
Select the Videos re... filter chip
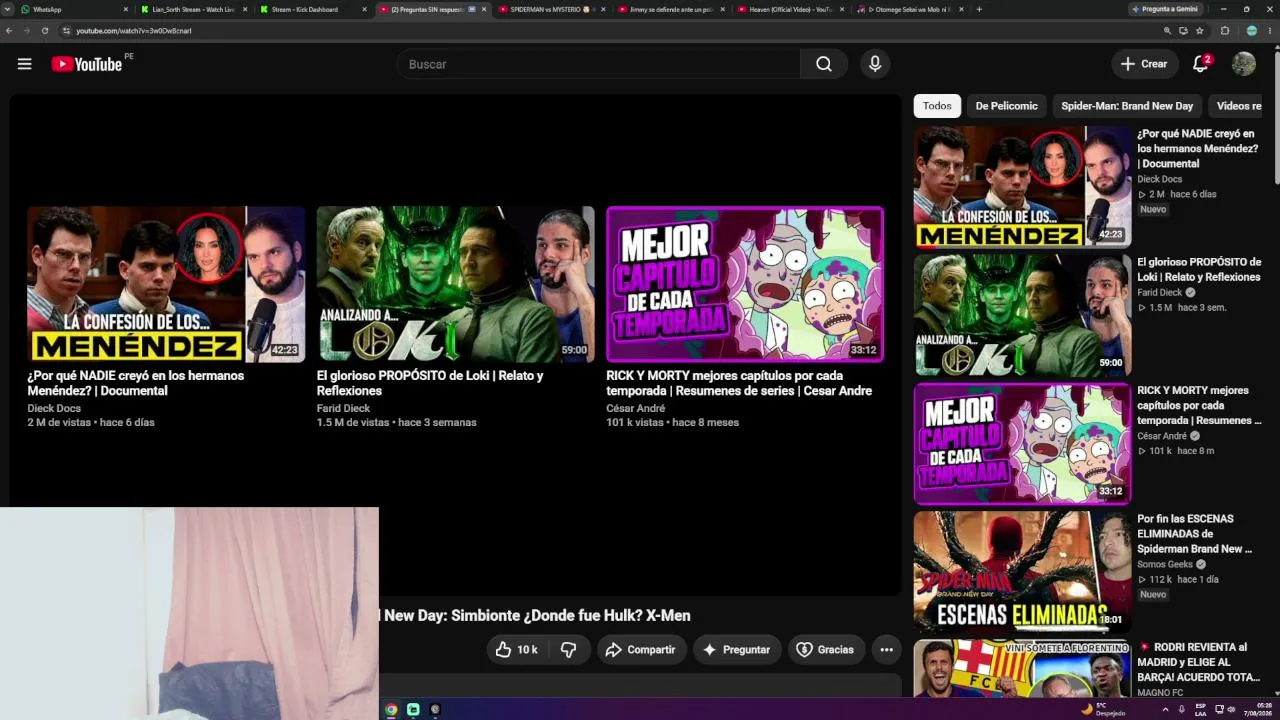click(1238, 106)
